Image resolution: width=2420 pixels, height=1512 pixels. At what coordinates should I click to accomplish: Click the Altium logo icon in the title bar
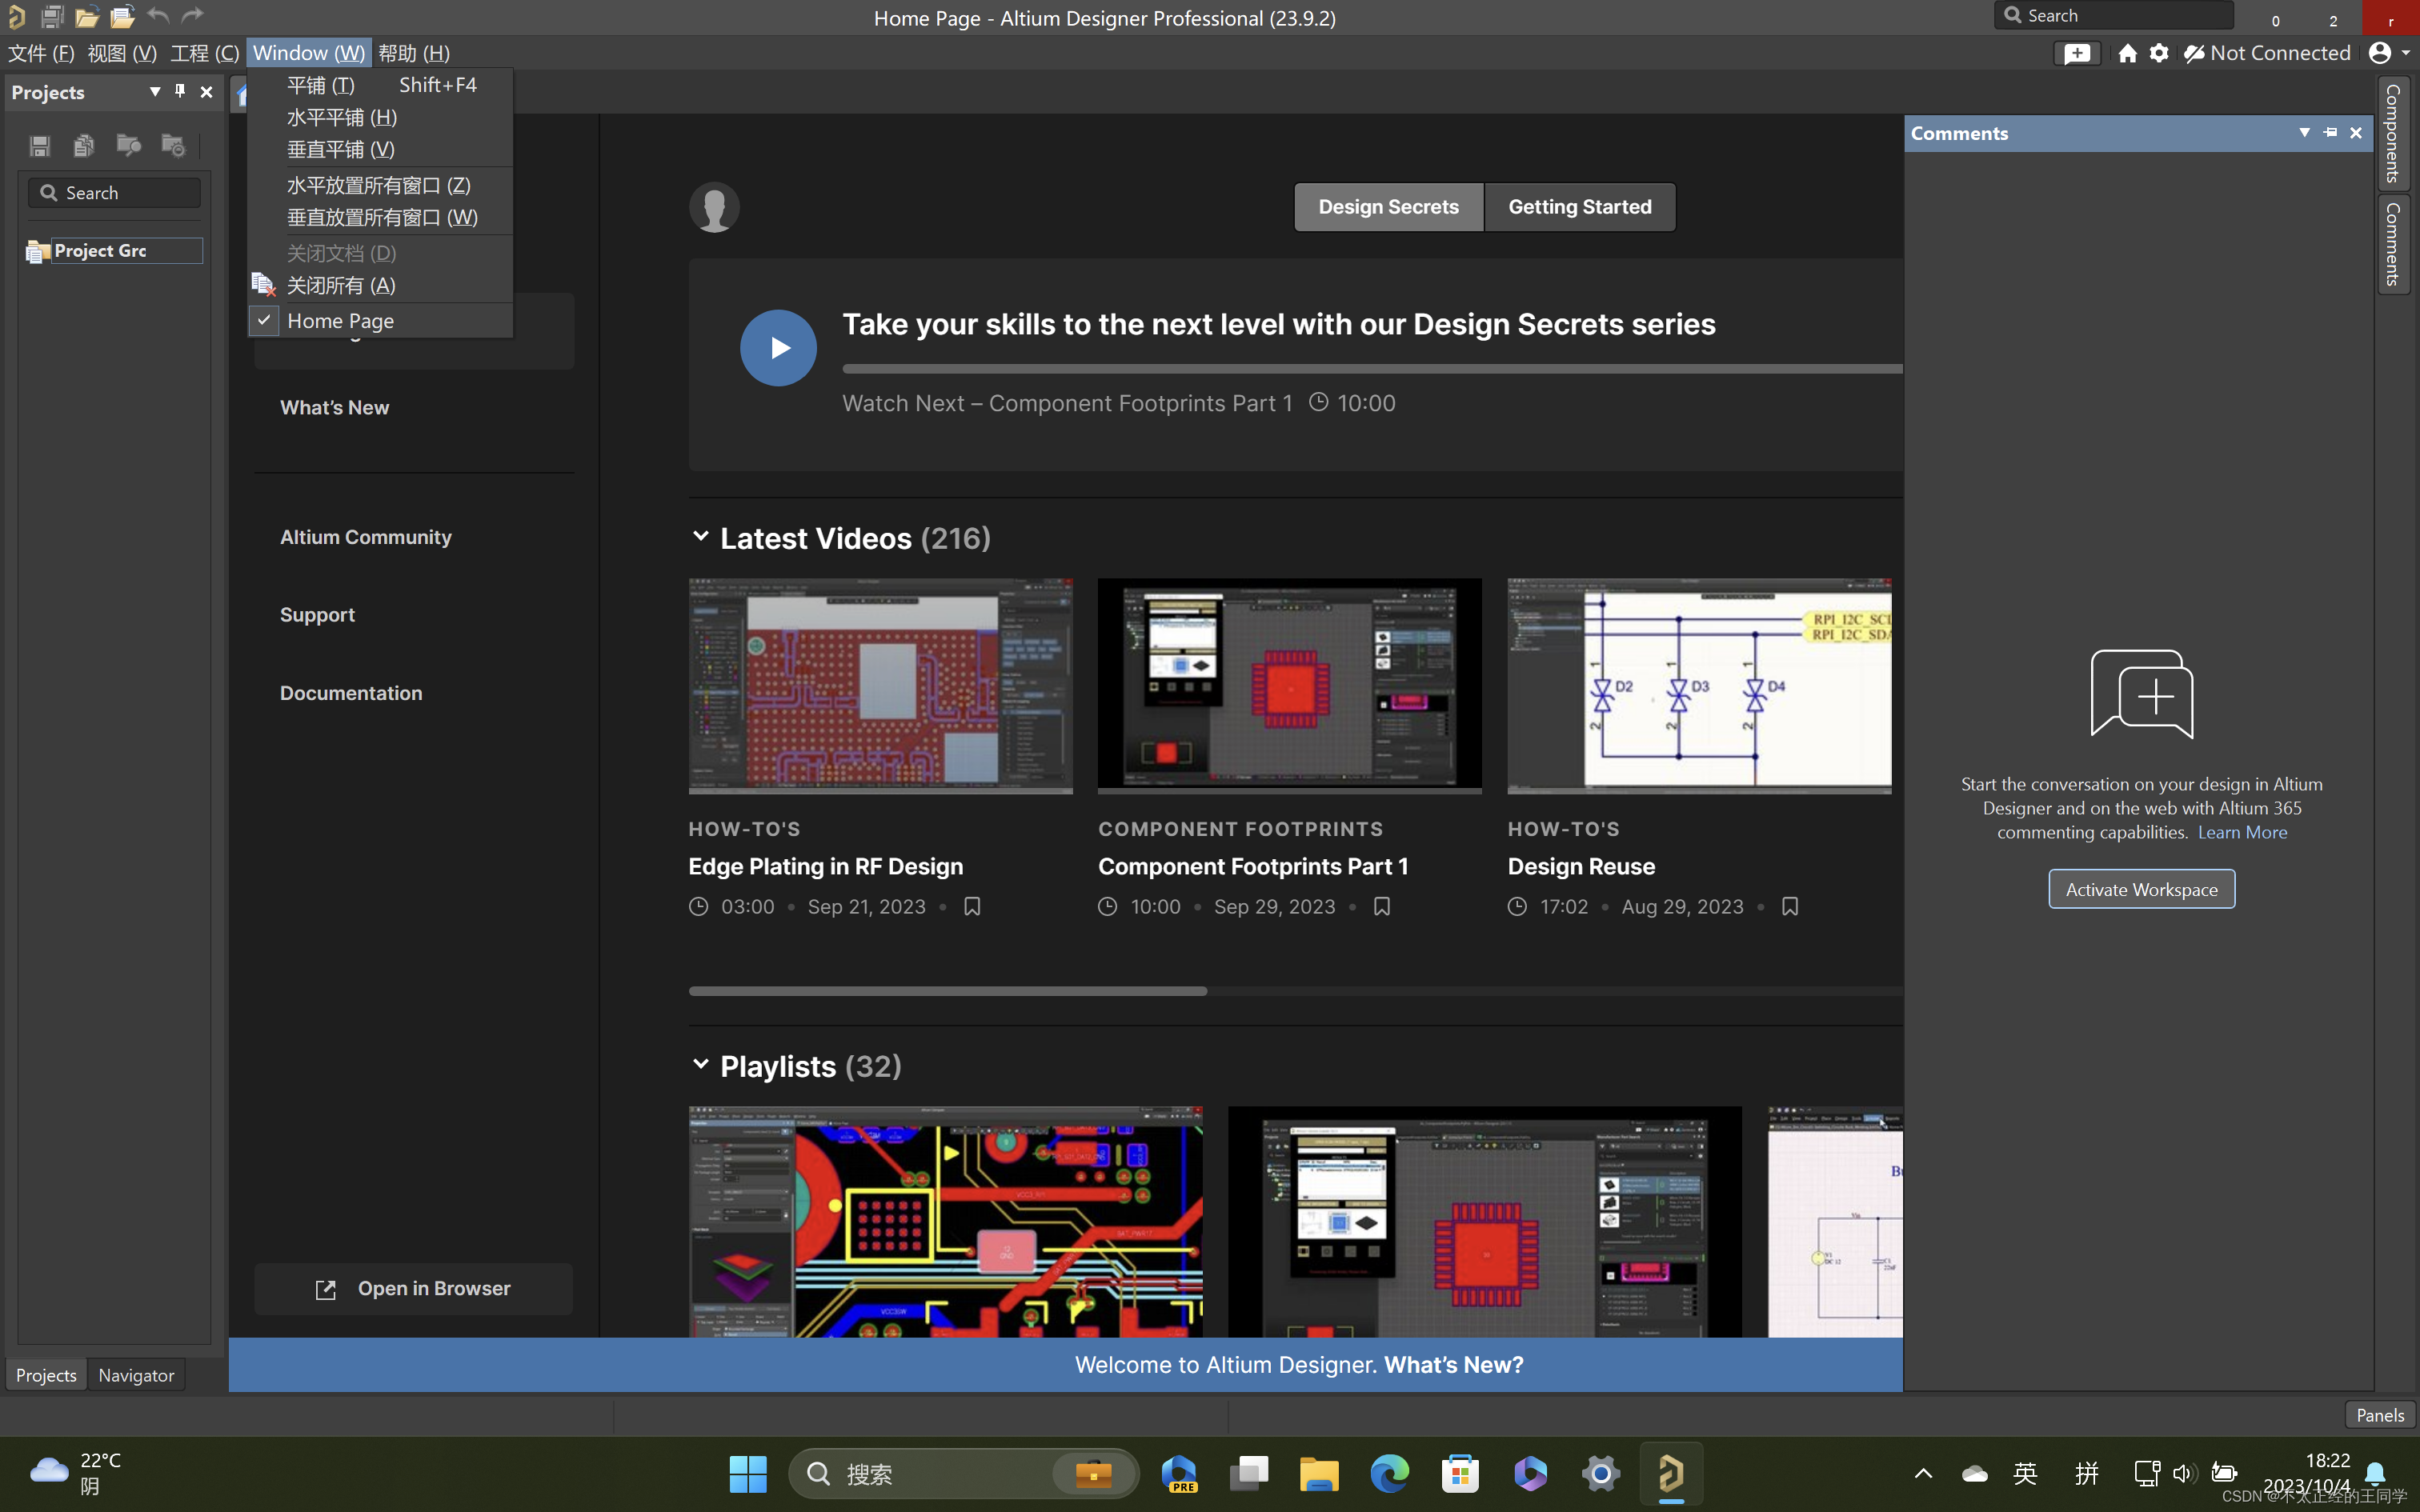[15, 16]
